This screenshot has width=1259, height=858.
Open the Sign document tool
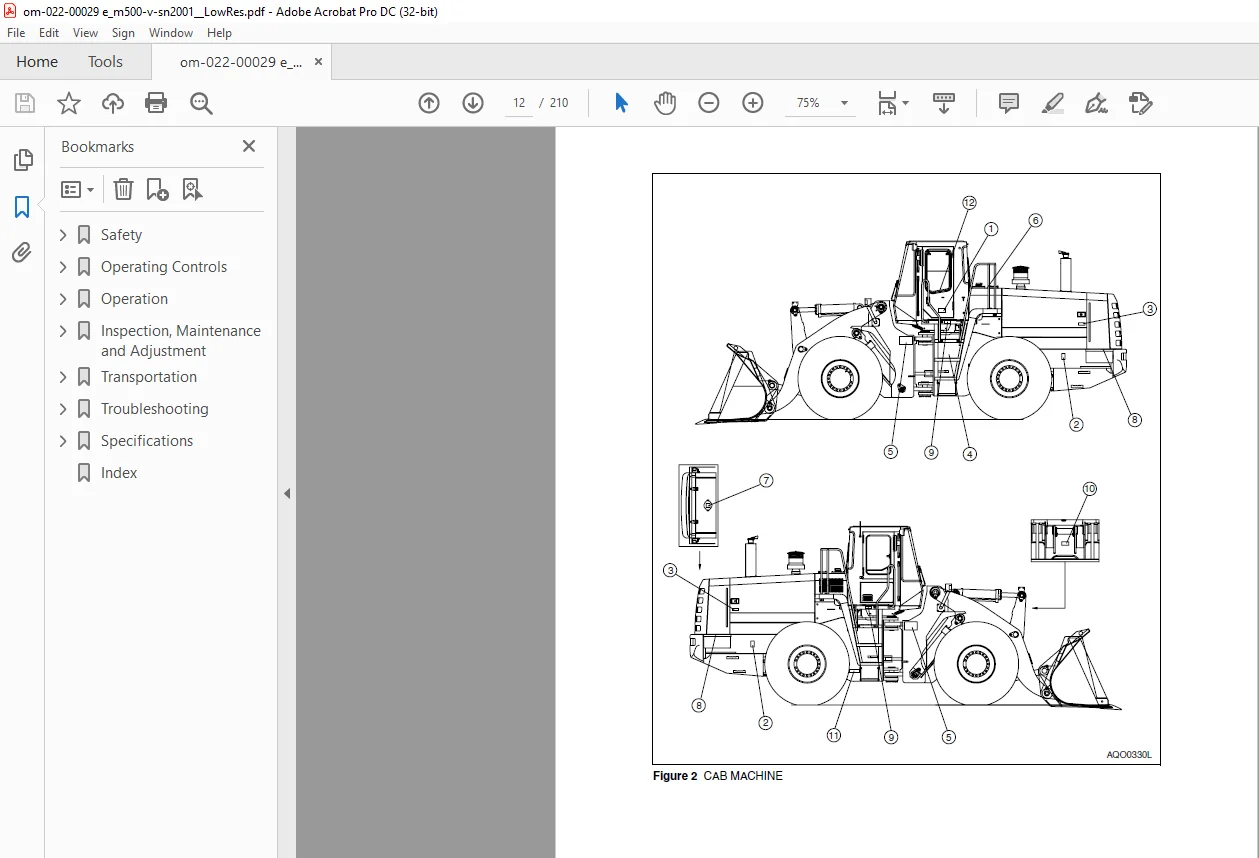1096,103
